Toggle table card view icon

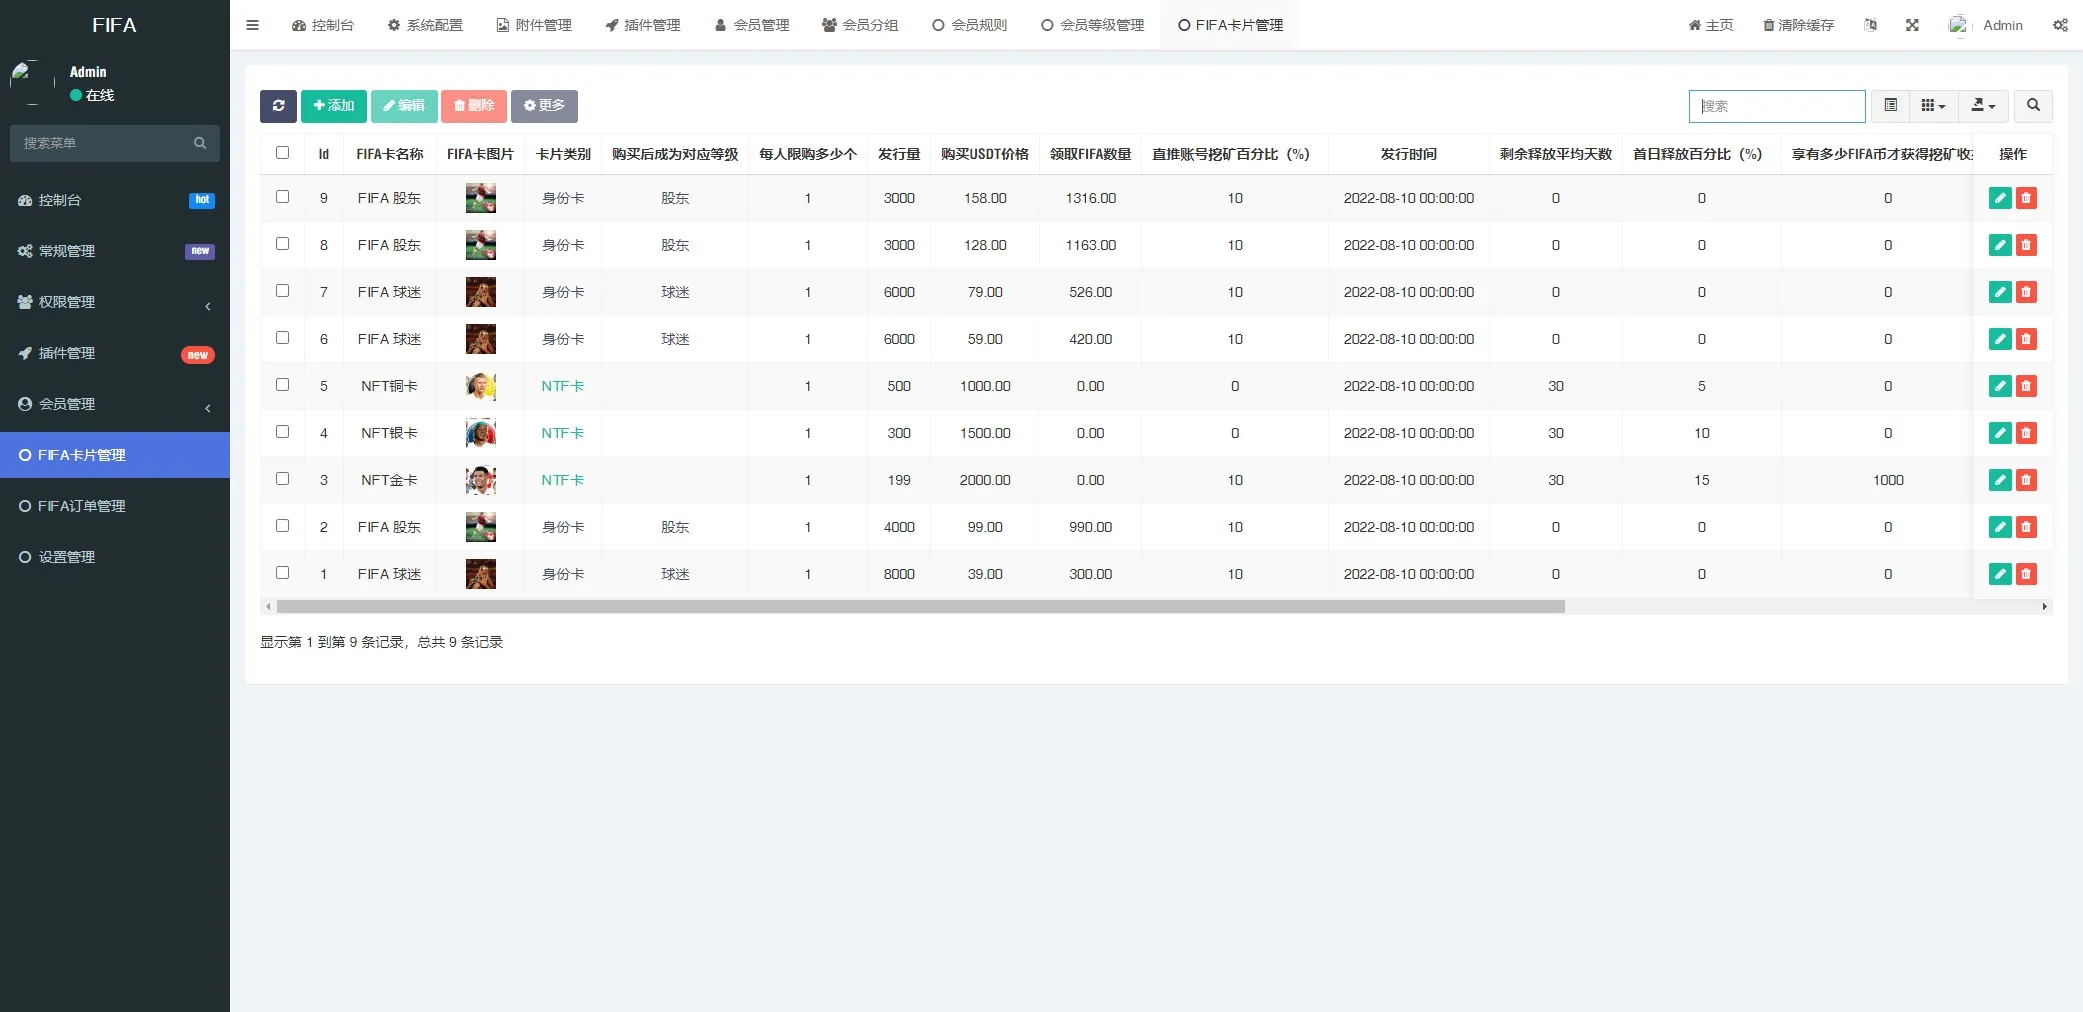click(1890, 106)
